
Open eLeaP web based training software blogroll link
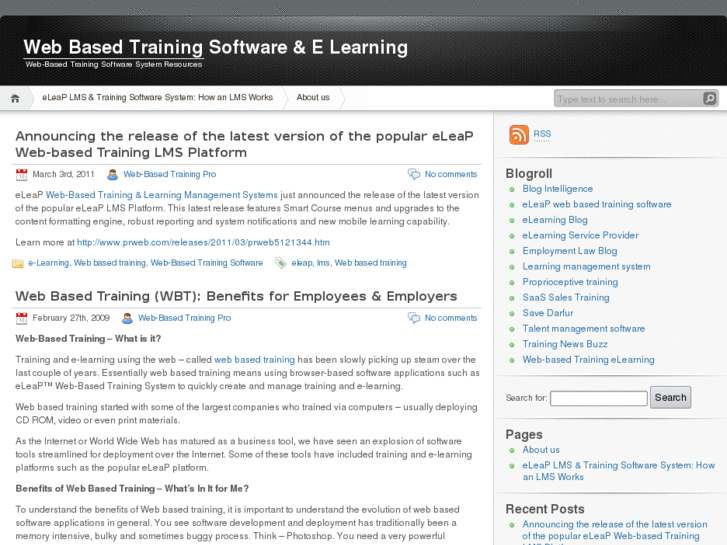pos(597,205)
